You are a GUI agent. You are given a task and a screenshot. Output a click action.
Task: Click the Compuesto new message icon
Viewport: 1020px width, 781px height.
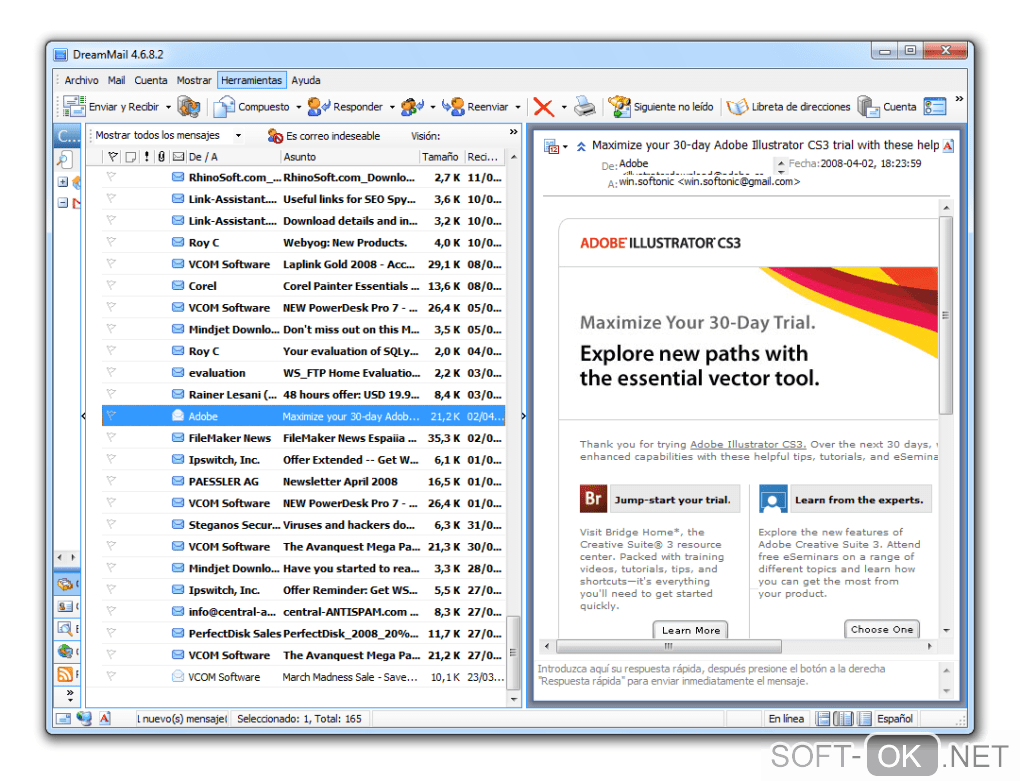(x=224, y=107)
